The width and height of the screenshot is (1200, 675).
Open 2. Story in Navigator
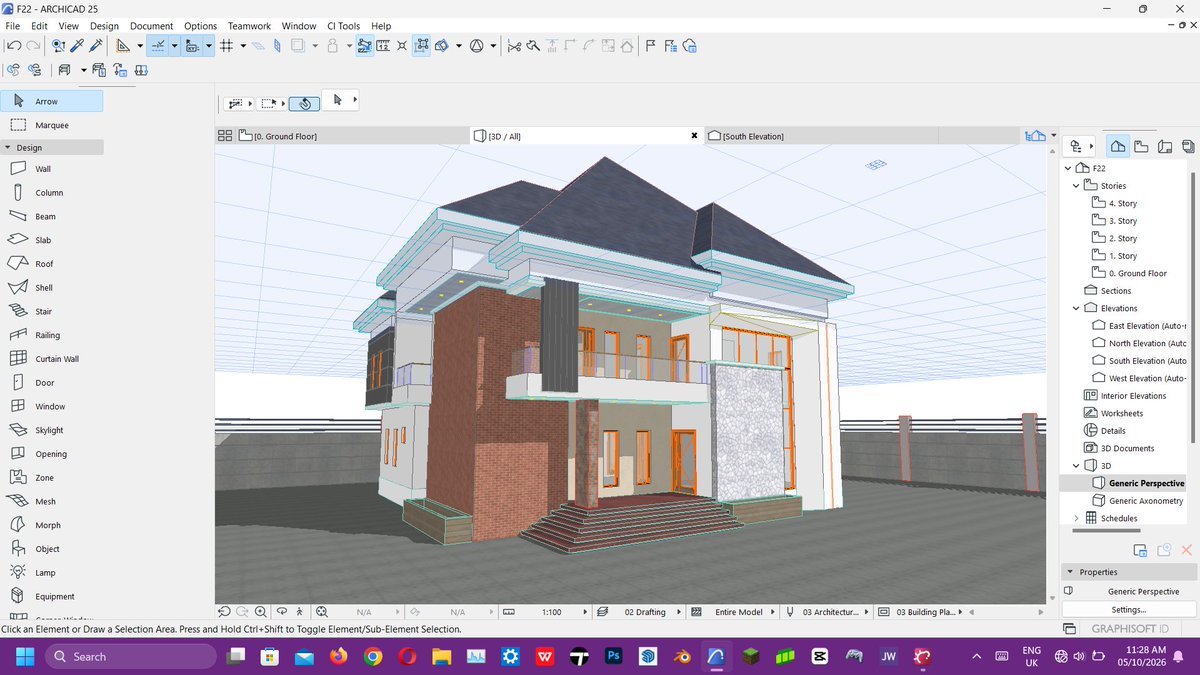(1114, 238)
